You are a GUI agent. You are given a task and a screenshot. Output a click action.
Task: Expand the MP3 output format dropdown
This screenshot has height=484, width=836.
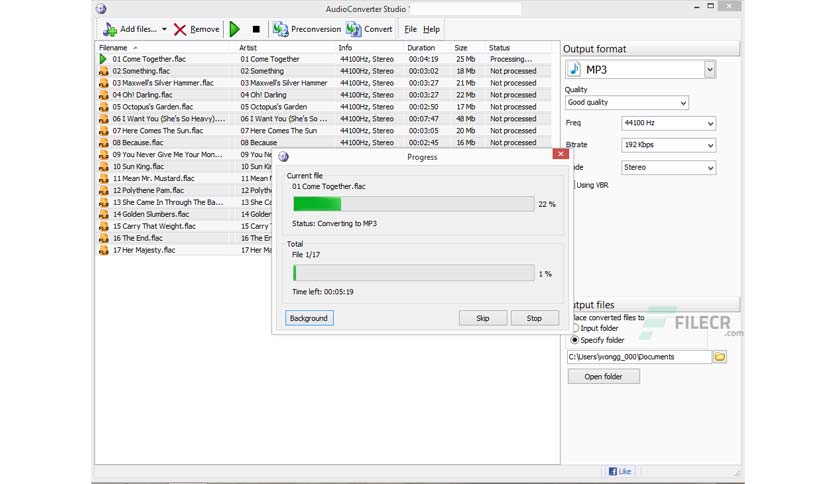pyautogui.click(x=709, y=69)
